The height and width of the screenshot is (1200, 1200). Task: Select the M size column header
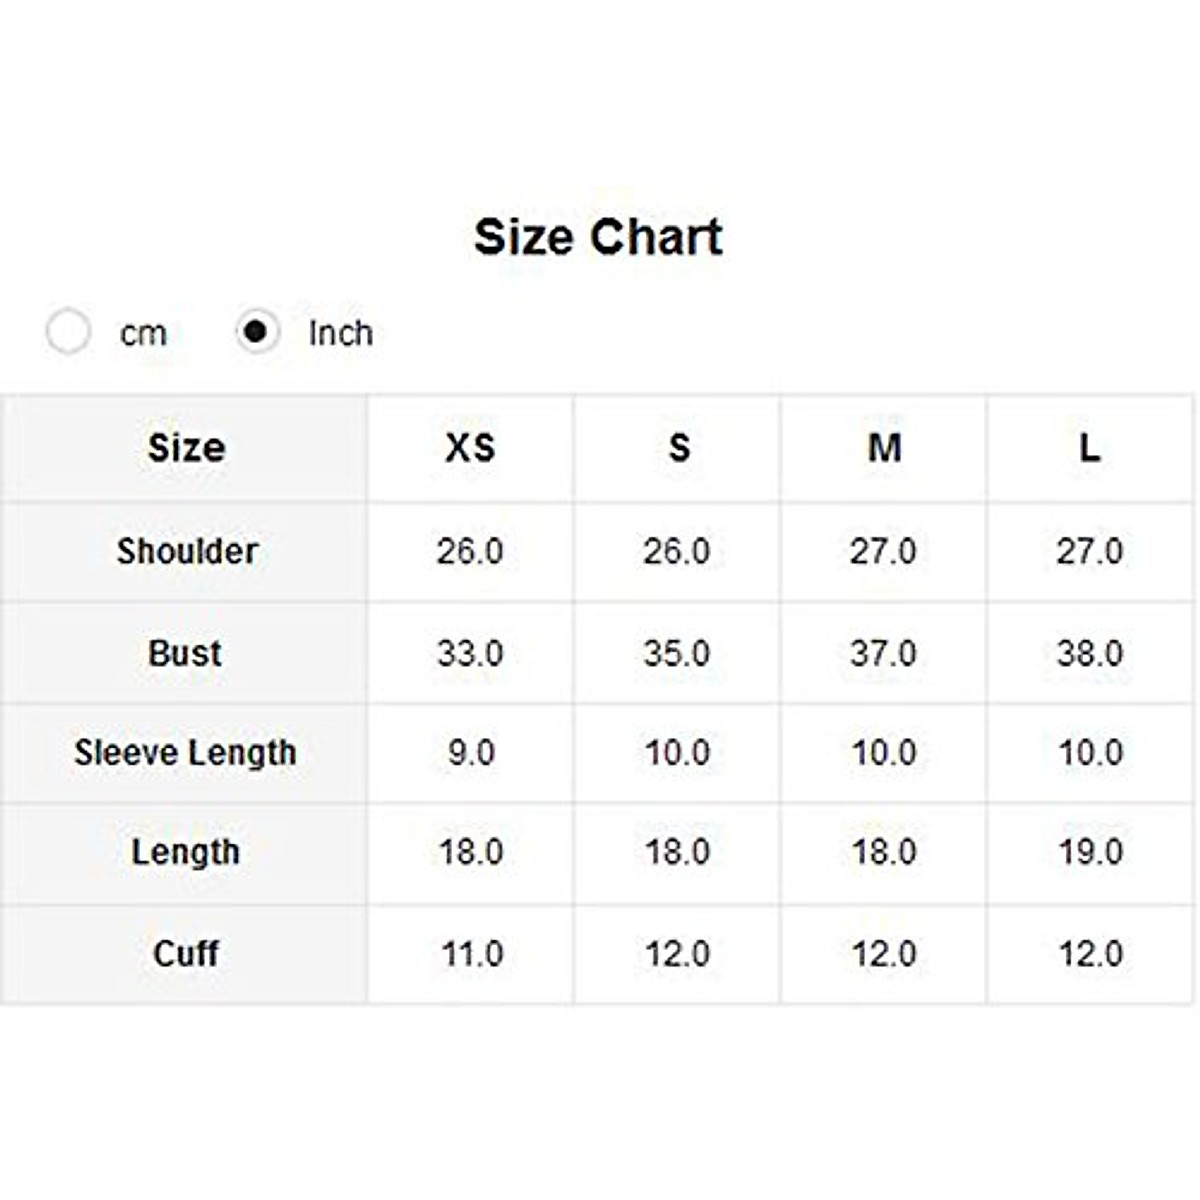point(884,447)
